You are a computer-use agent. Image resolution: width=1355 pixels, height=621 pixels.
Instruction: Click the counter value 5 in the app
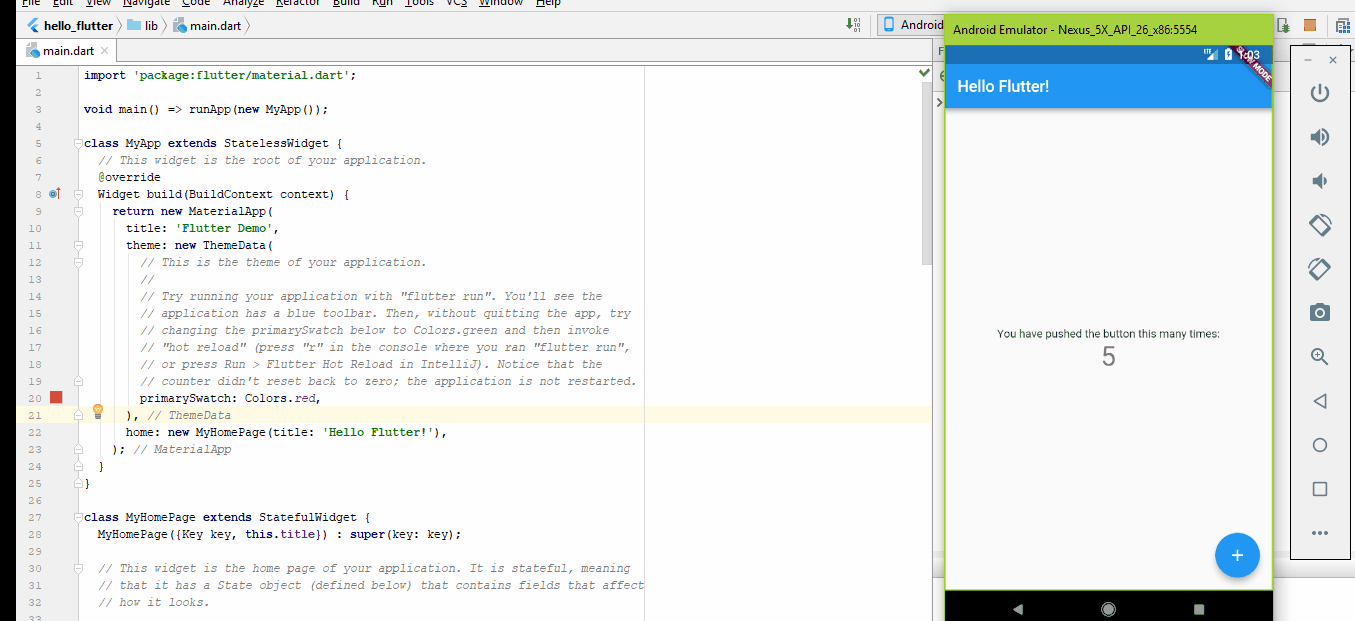click(1108, 357)
